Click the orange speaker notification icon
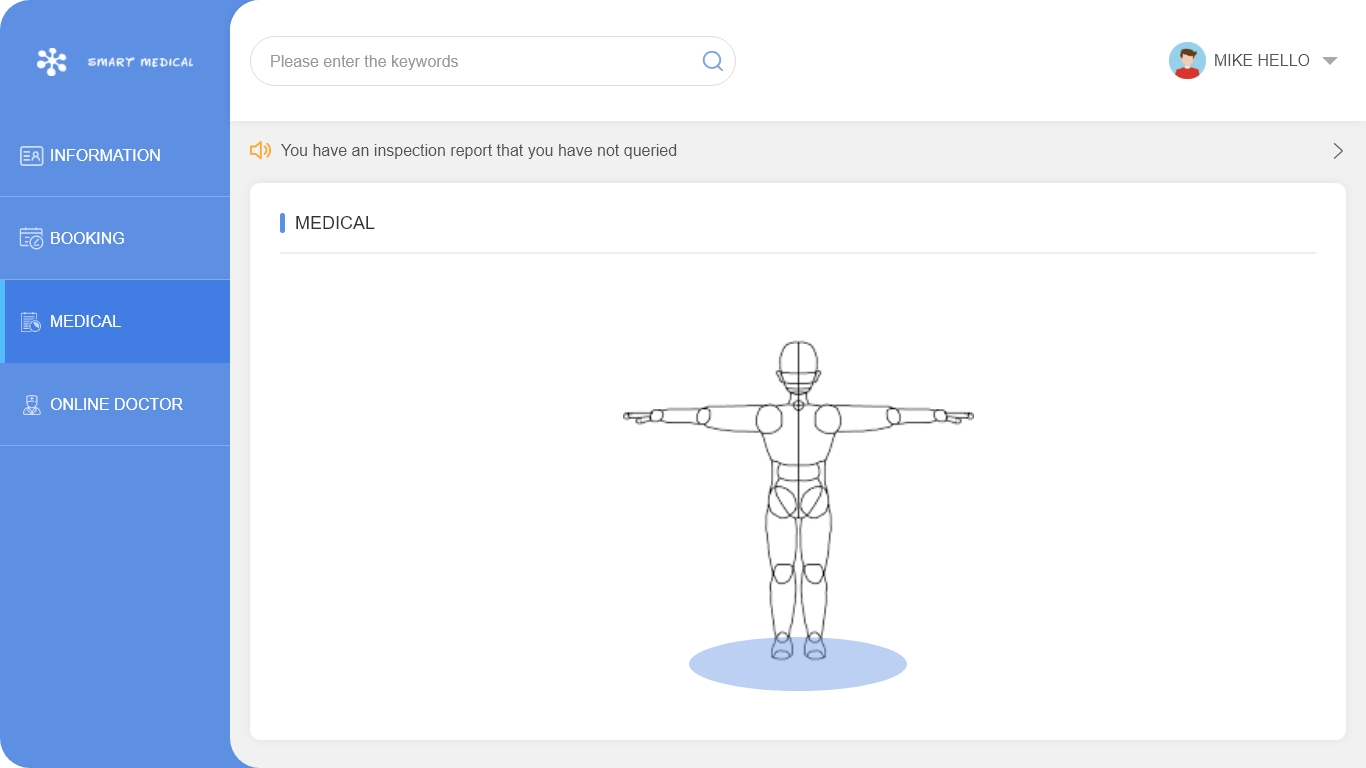 [260, 151]
